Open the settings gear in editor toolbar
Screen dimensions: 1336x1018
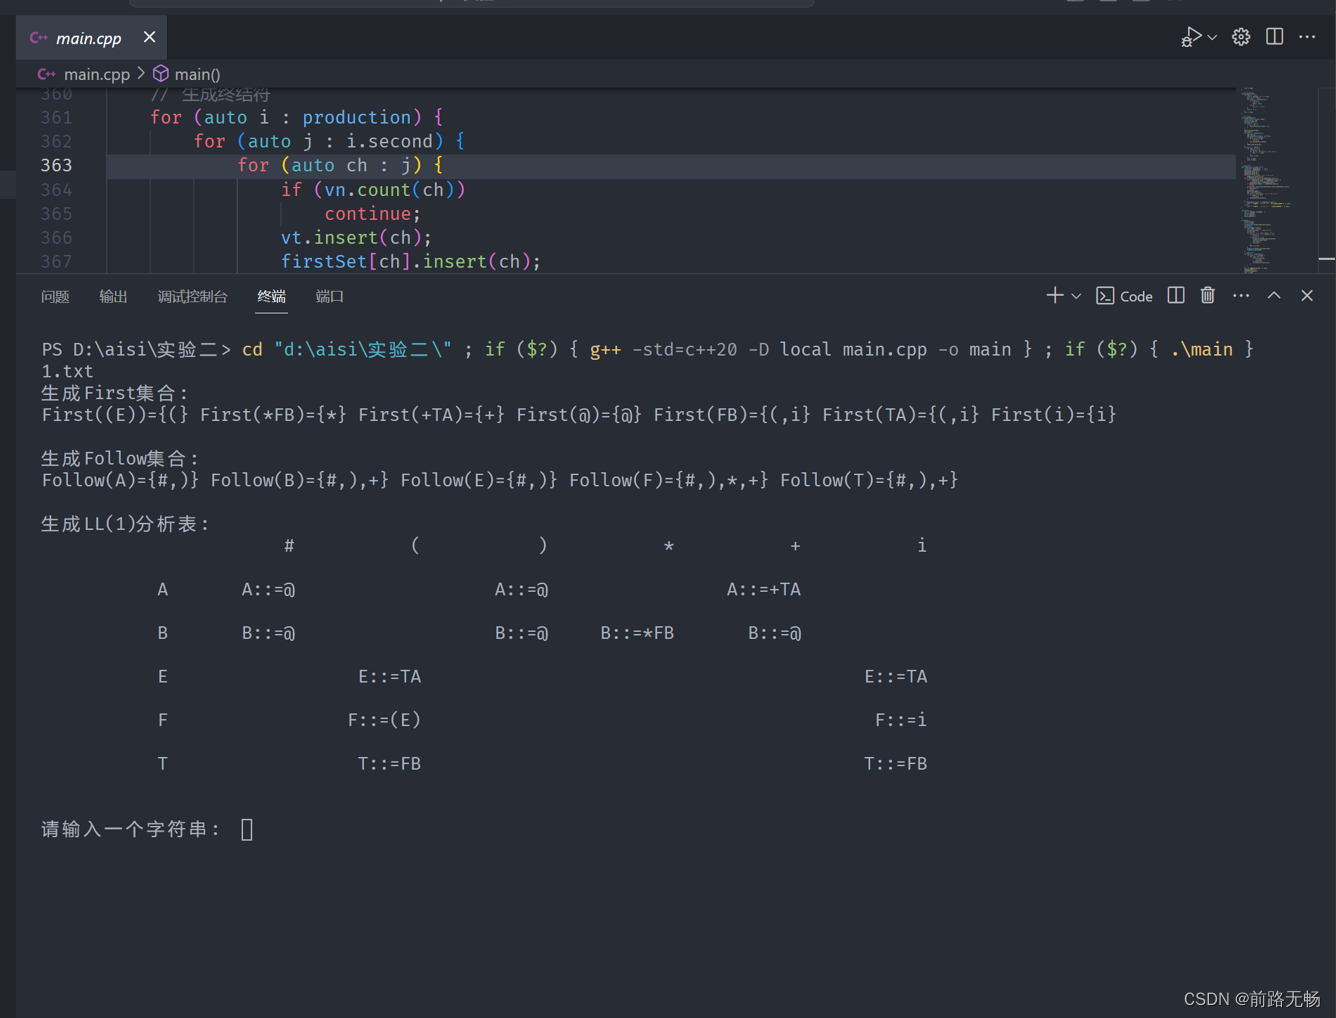pyautogui.click(x=1241, y=37)
